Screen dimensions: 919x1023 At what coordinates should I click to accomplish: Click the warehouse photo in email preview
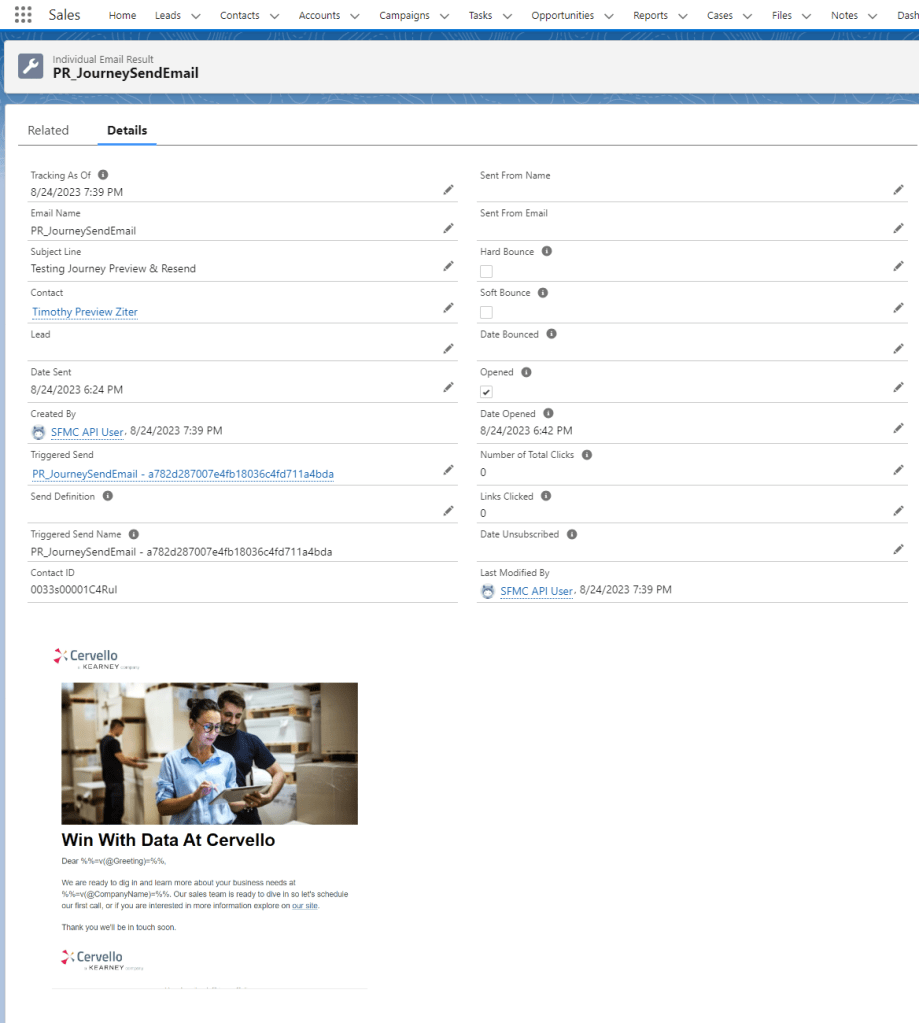pyautogui.click(x=209, y=753)
